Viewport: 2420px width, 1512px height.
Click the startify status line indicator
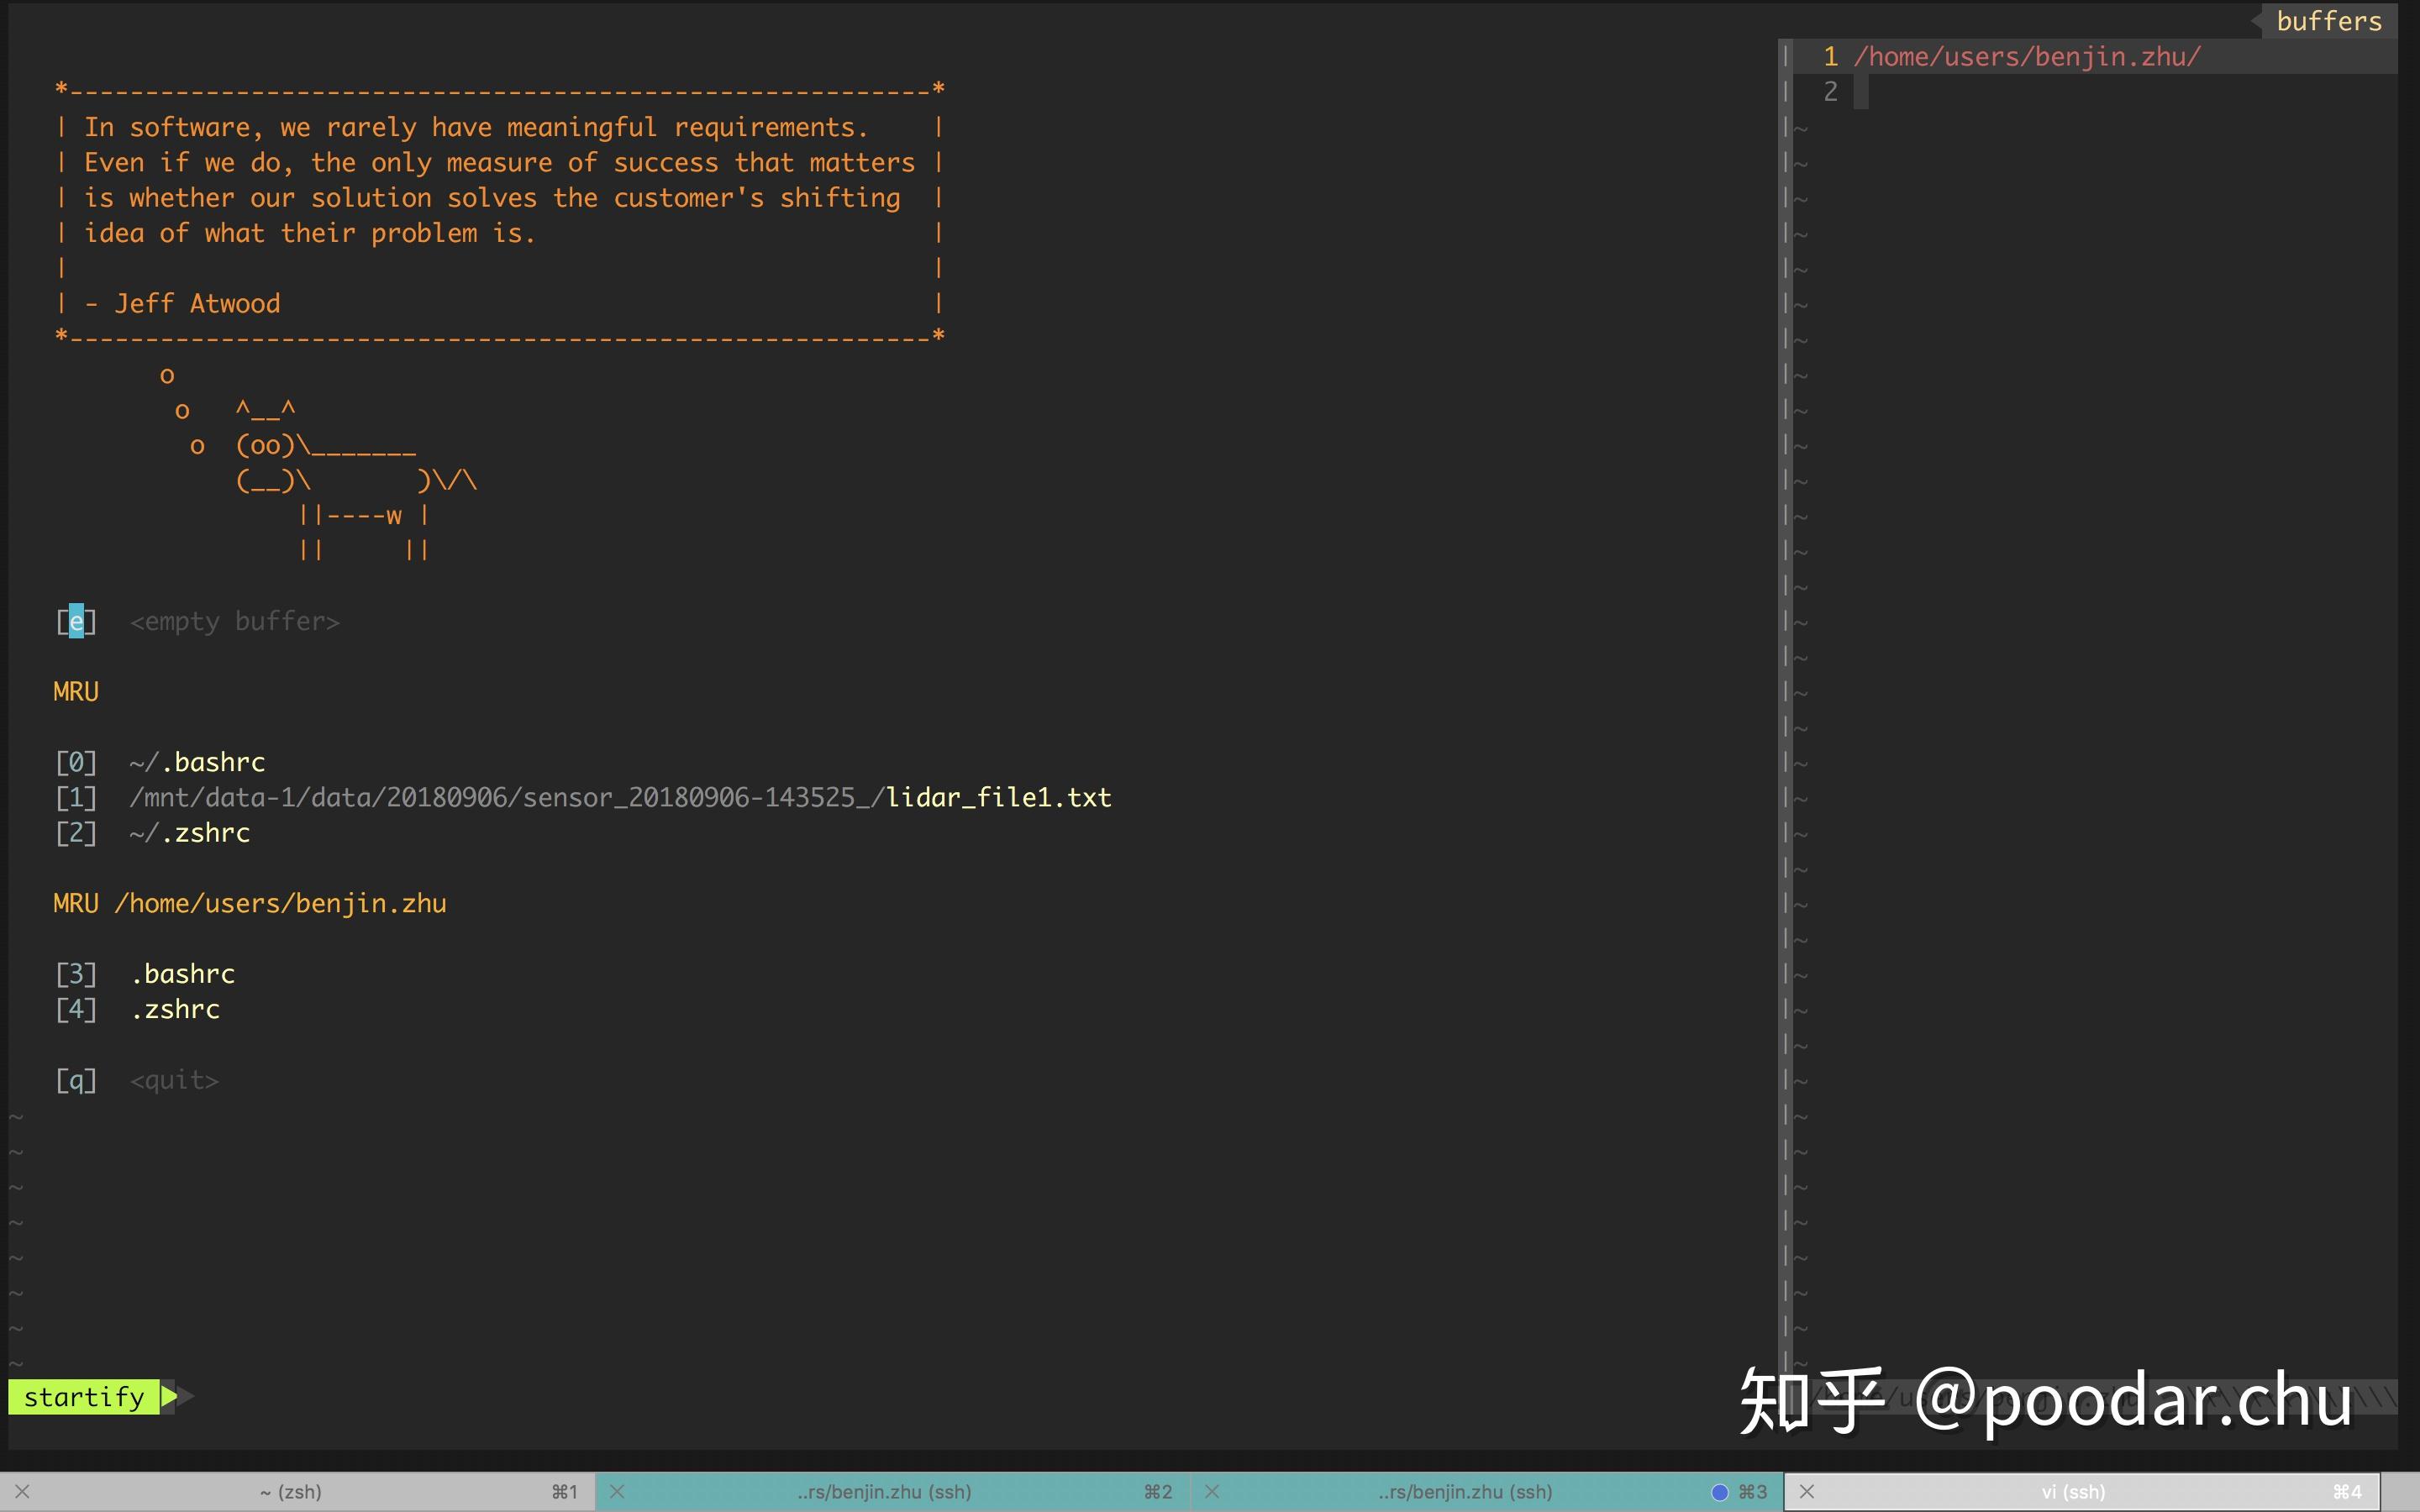click(x=84, y=1396)
